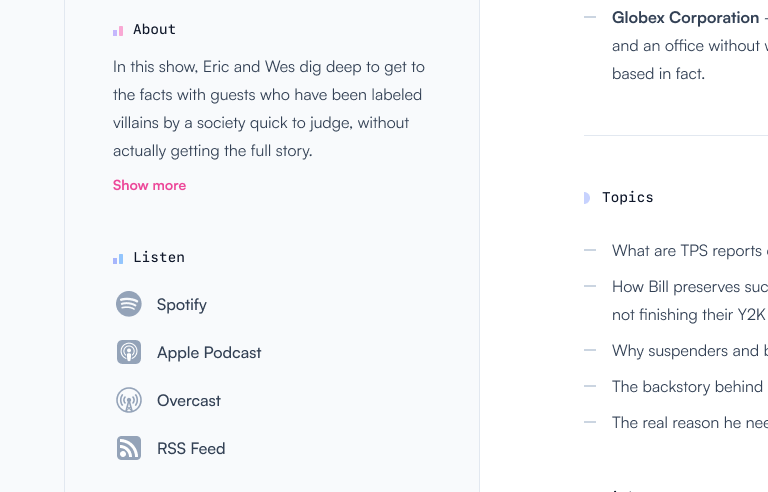Viewport: 768px width, 492px height.
Task: Click the Apple Podcast icon
Action: tap(129, 352)
